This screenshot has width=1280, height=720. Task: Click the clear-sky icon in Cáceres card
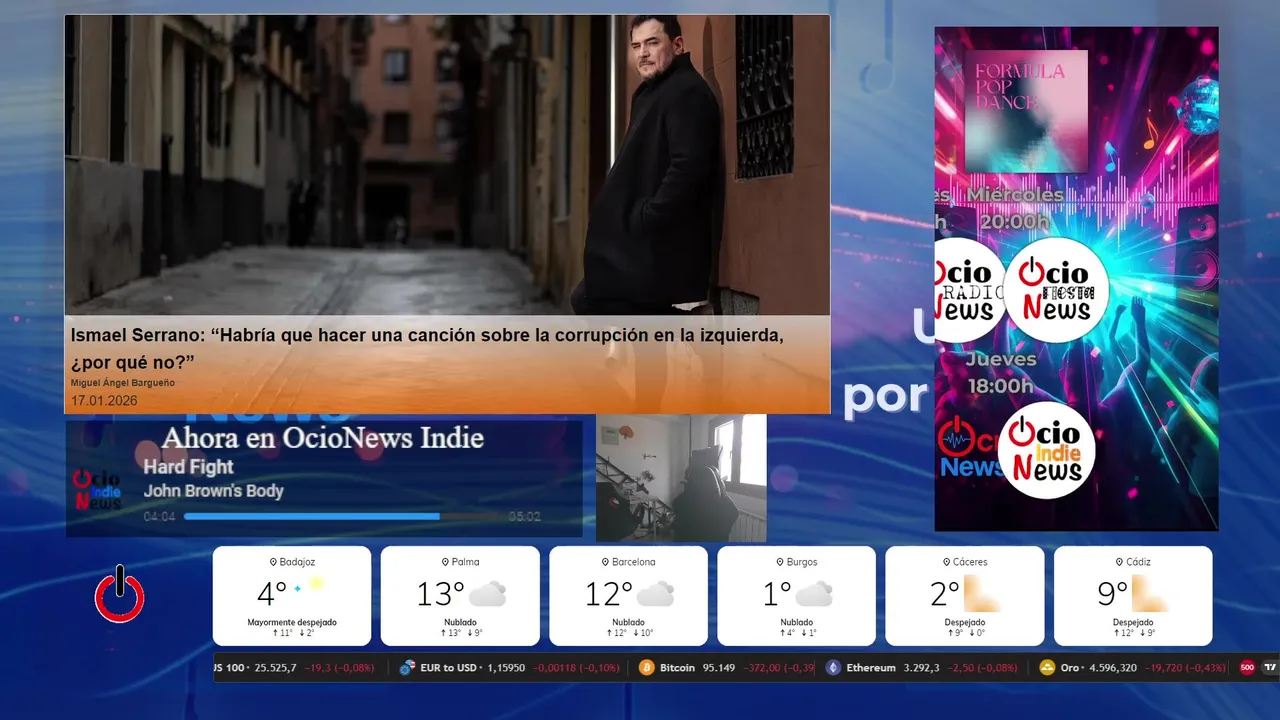(982, 594)
